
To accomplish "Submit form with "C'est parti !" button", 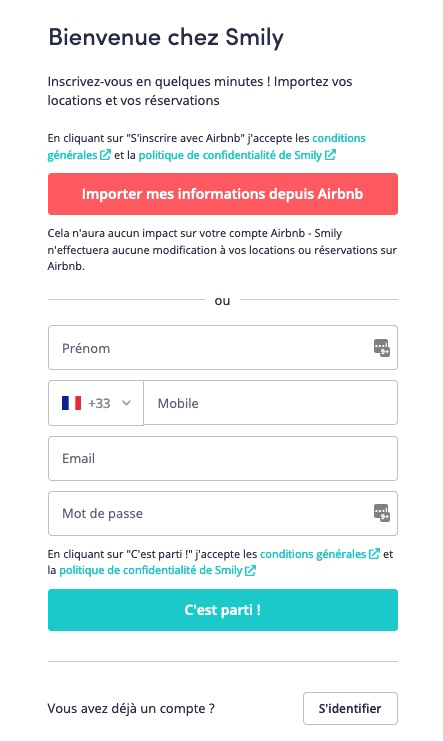I will [x=223, y=610].
